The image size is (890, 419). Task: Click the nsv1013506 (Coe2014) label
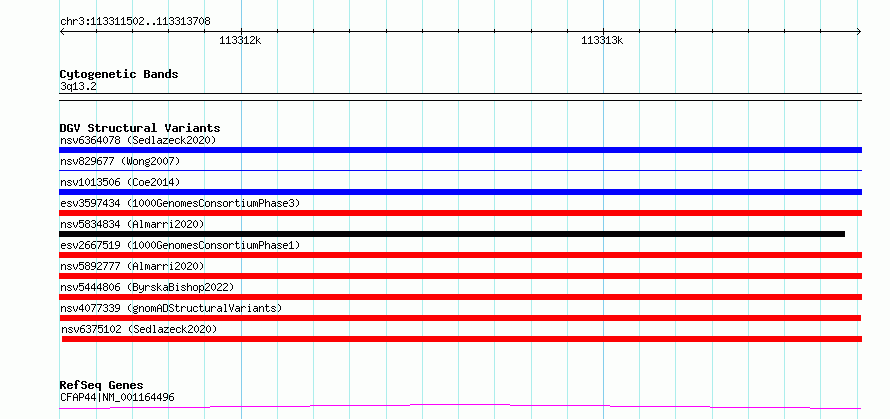pos(120,182)
